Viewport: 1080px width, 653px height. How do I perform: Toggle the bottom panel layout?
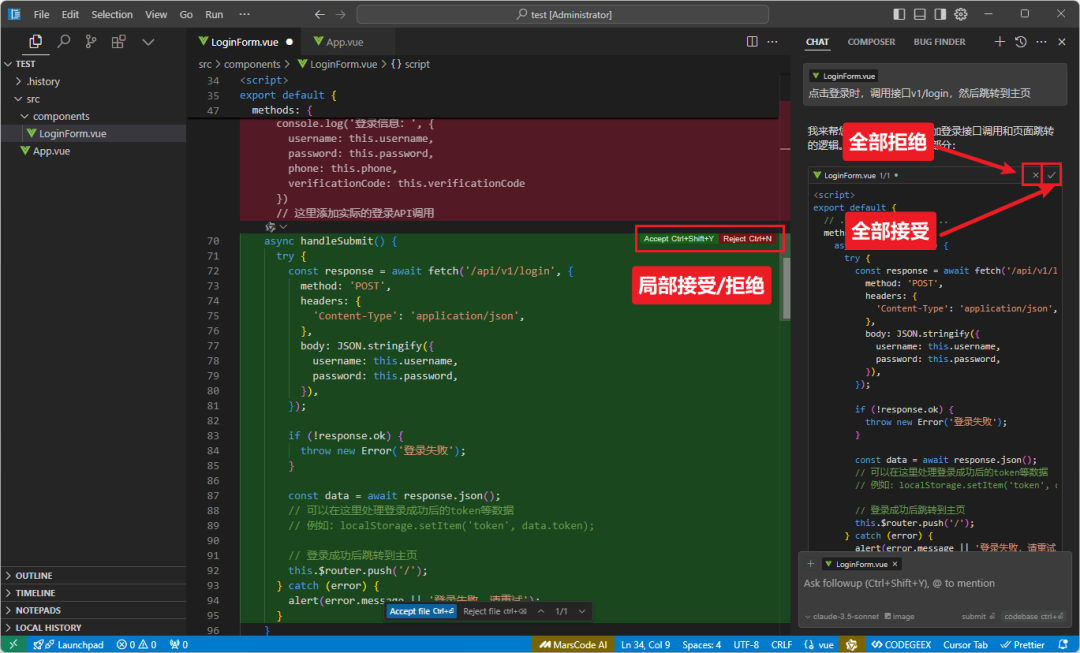coord(920,14)
